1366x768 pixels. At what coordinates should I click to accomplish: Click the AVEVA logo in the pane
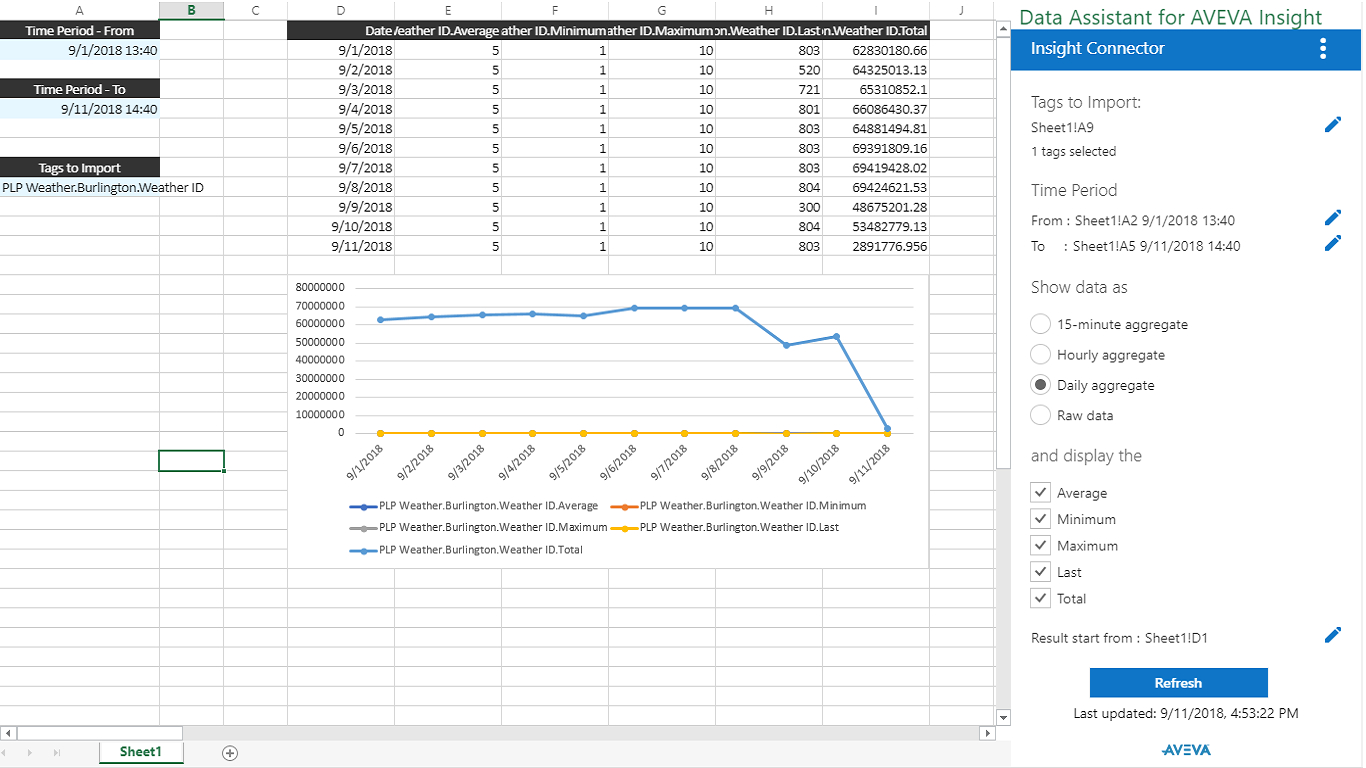pos(1186,750)
